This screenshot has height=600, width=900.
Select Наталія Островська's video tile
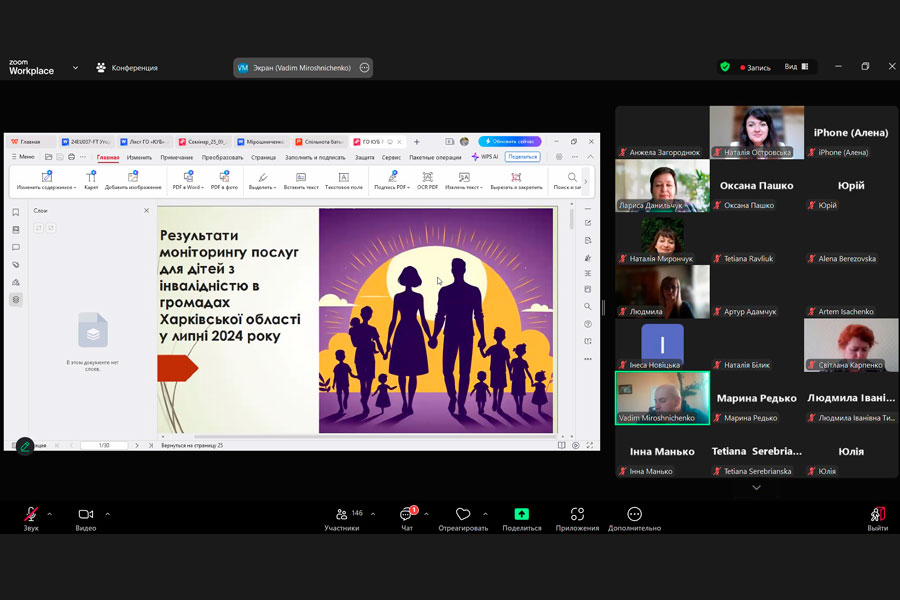pos(756,132)
